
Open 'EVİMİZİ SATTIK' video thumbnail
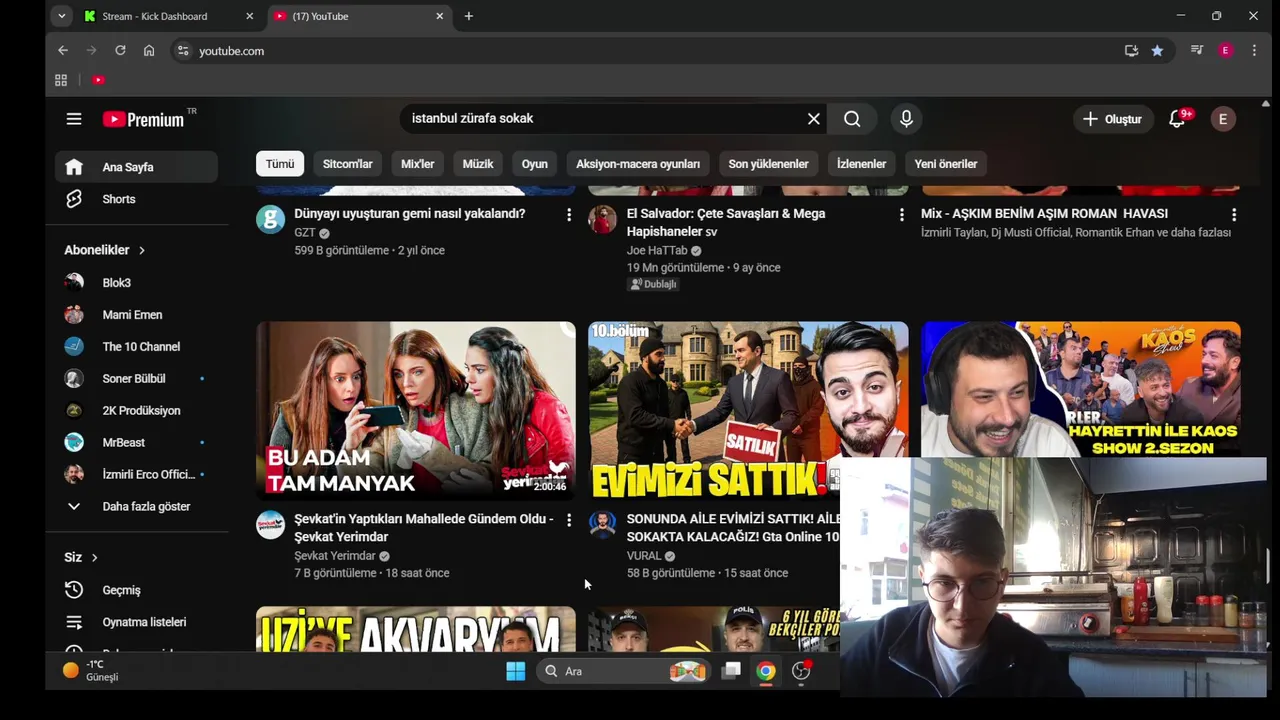click(748, 410)
